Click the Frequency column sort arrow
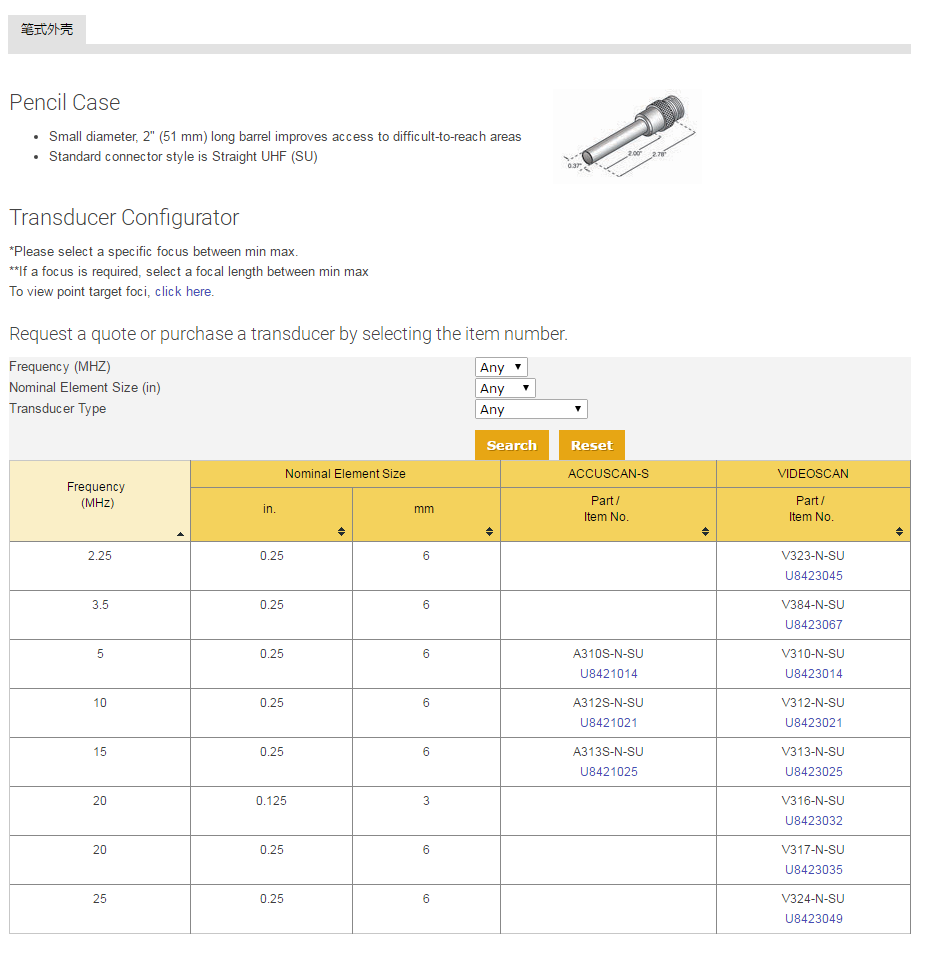Screen dimensions: 937x973 (180, 534)
